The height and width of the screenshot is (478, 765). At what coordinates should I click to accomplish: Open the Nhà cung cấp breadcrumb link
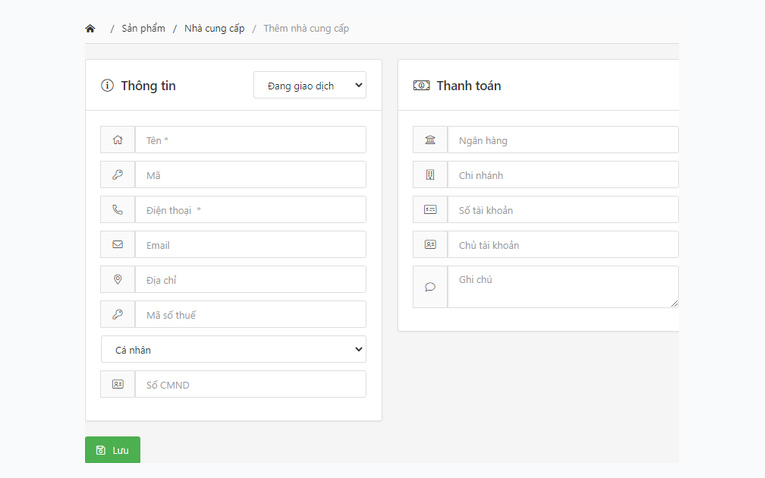click(214, 28)
